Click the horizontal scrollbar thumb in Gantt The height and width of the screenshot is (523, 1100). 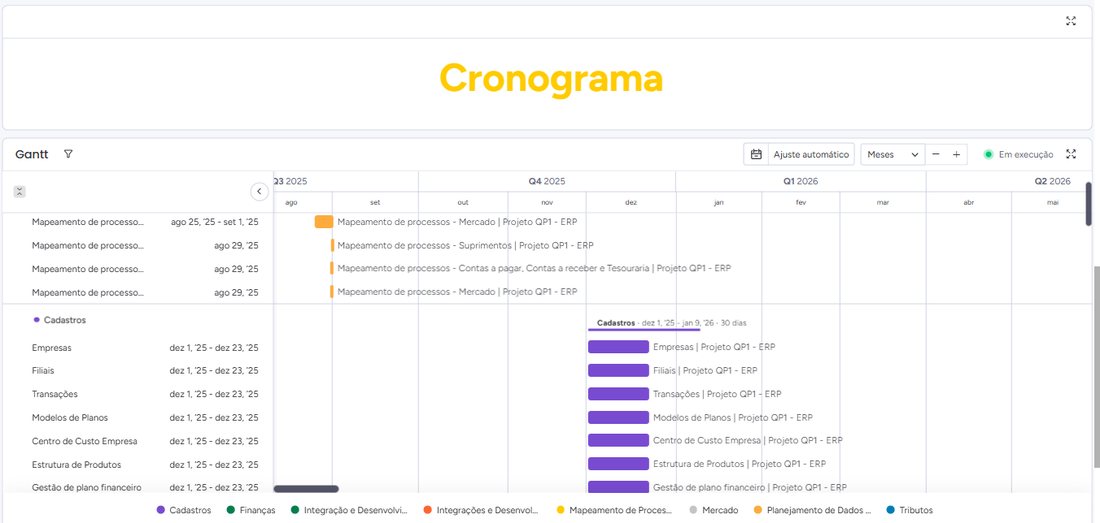[306, 489]
